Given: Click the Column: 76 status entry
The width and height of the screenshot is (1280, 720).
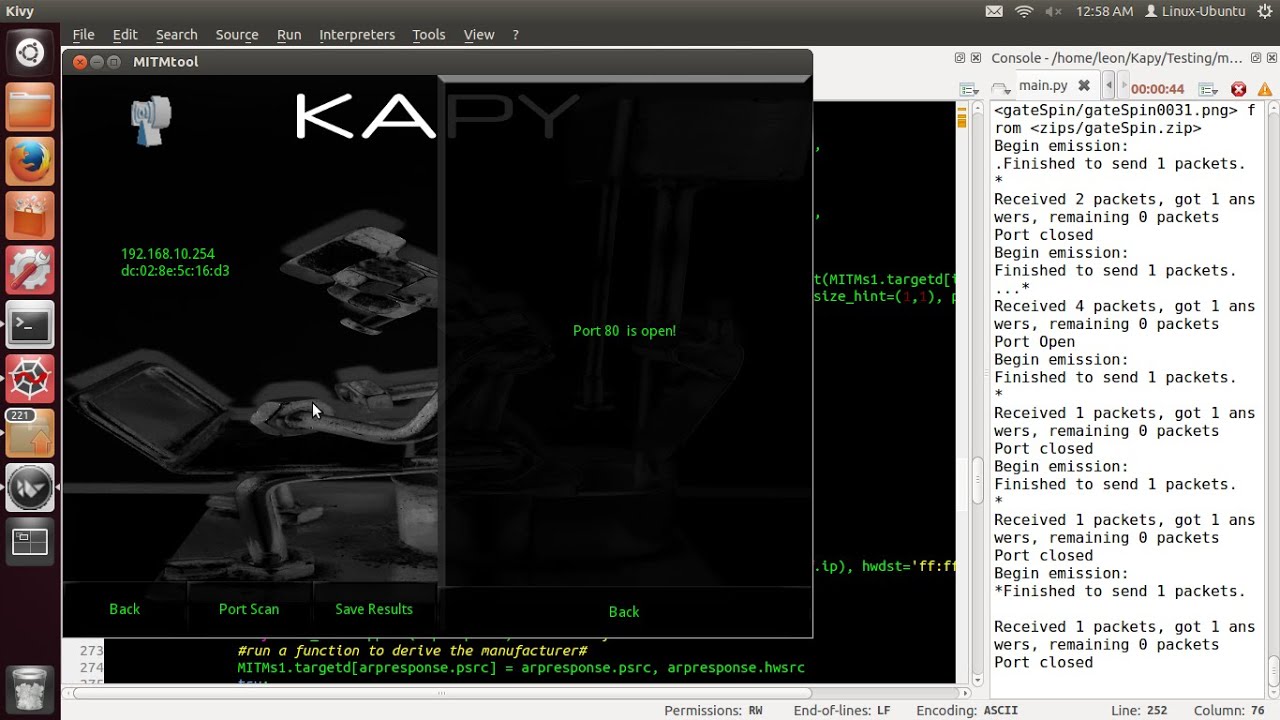Looking at the screenshot, I should [1229, 711].
